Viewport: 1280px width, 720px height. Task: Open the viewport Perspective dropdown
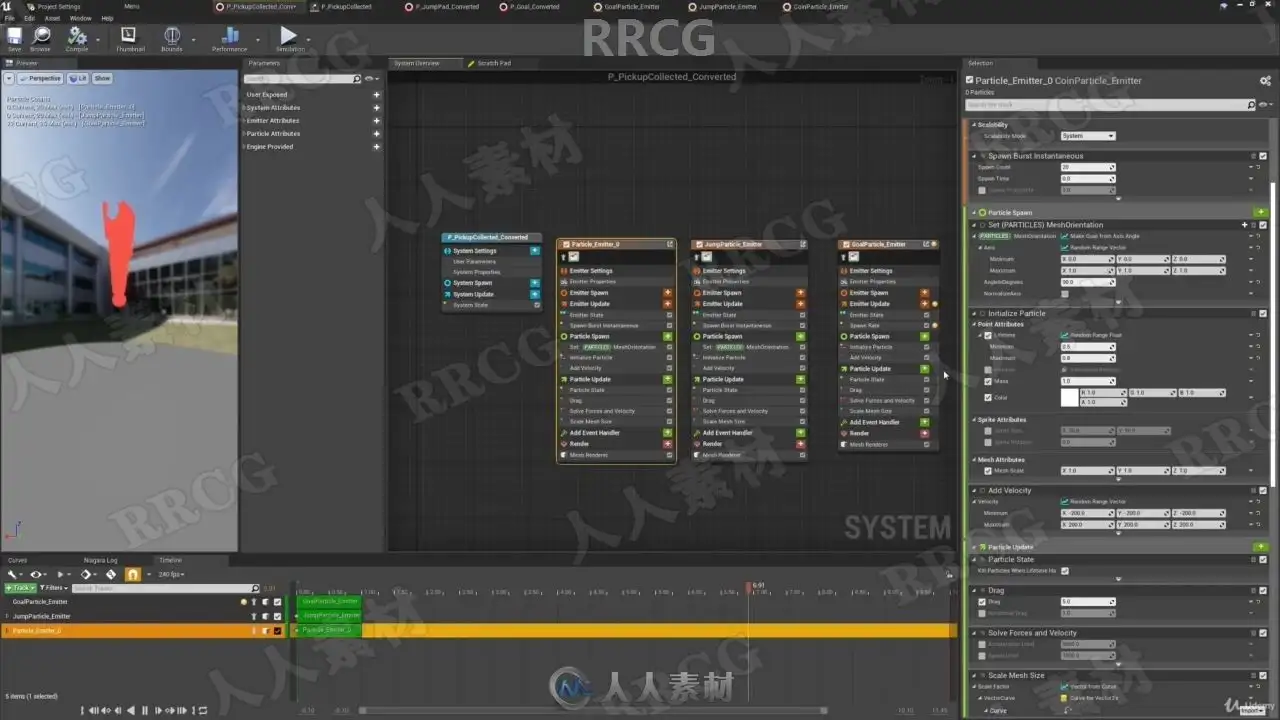click(x=40, y=78)
